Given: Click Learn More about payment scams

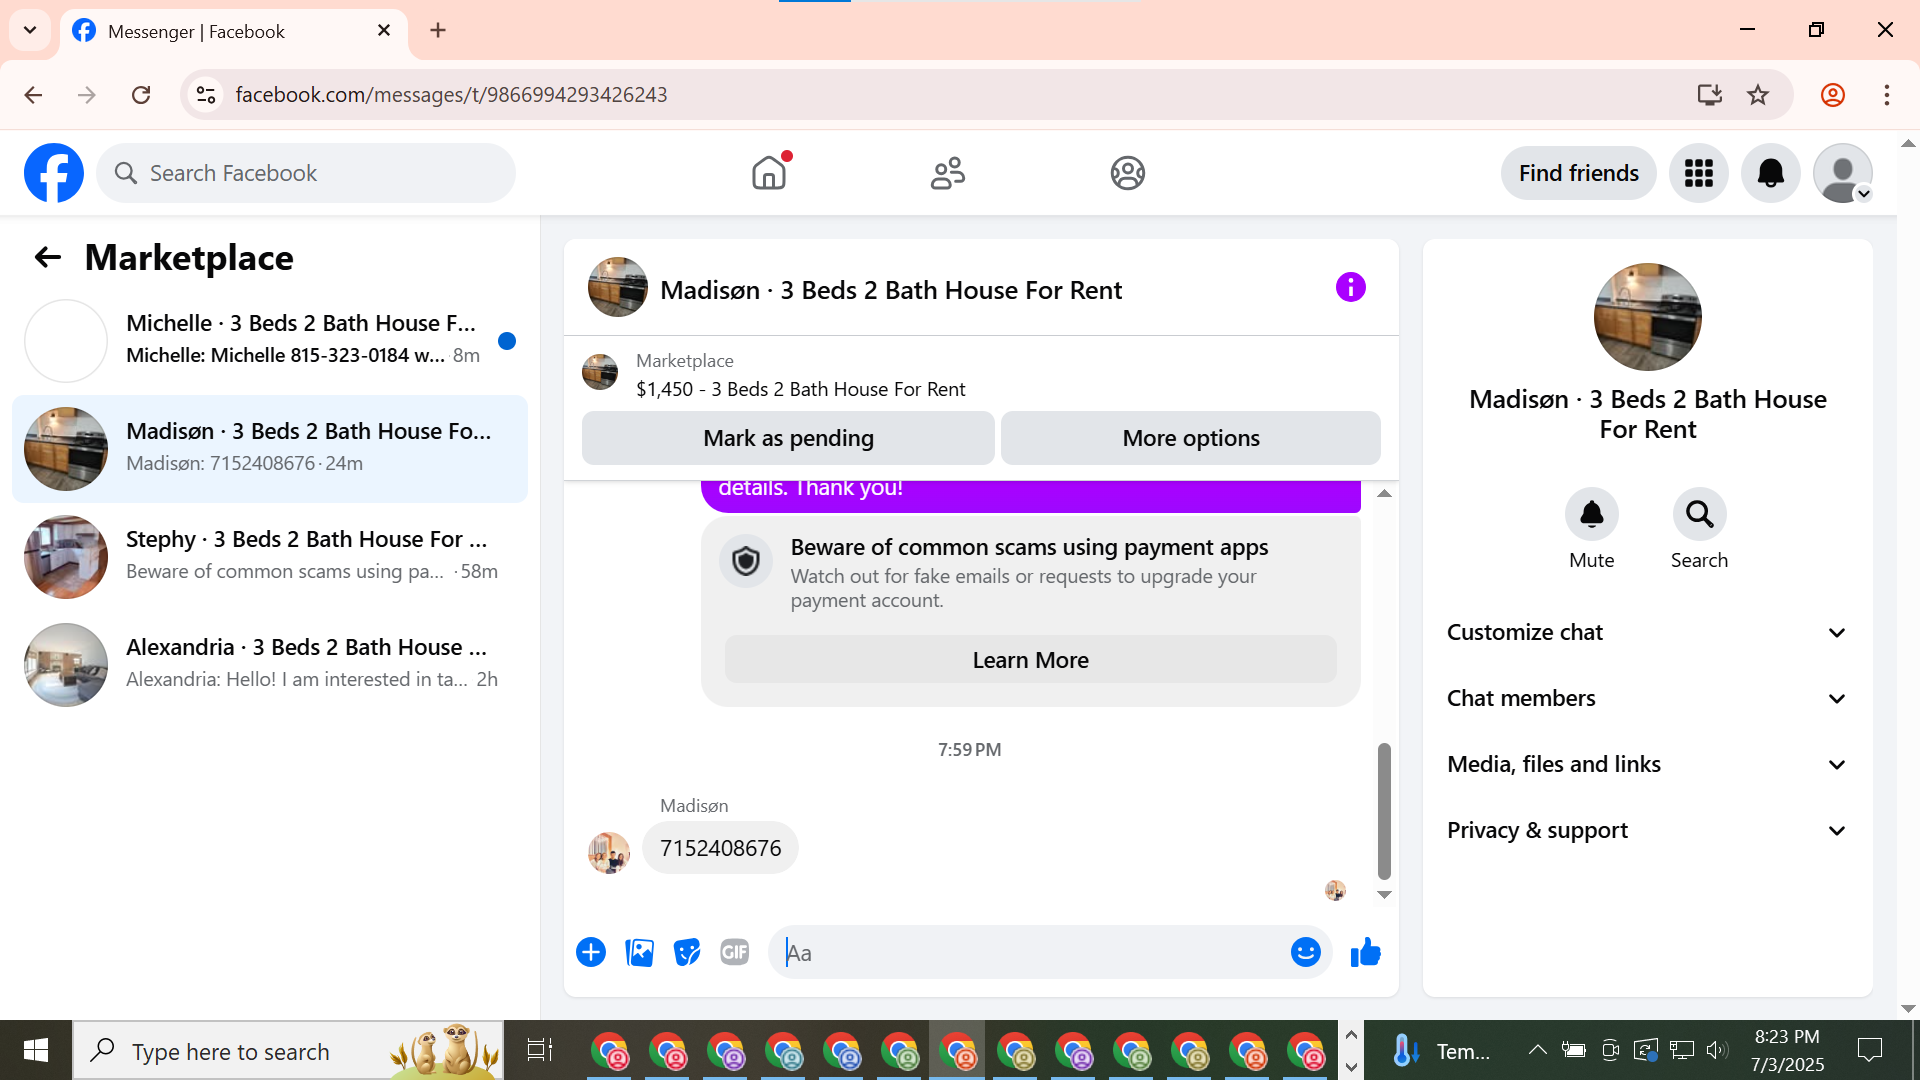Looking at the screenshot, I should coord(1030,660).
